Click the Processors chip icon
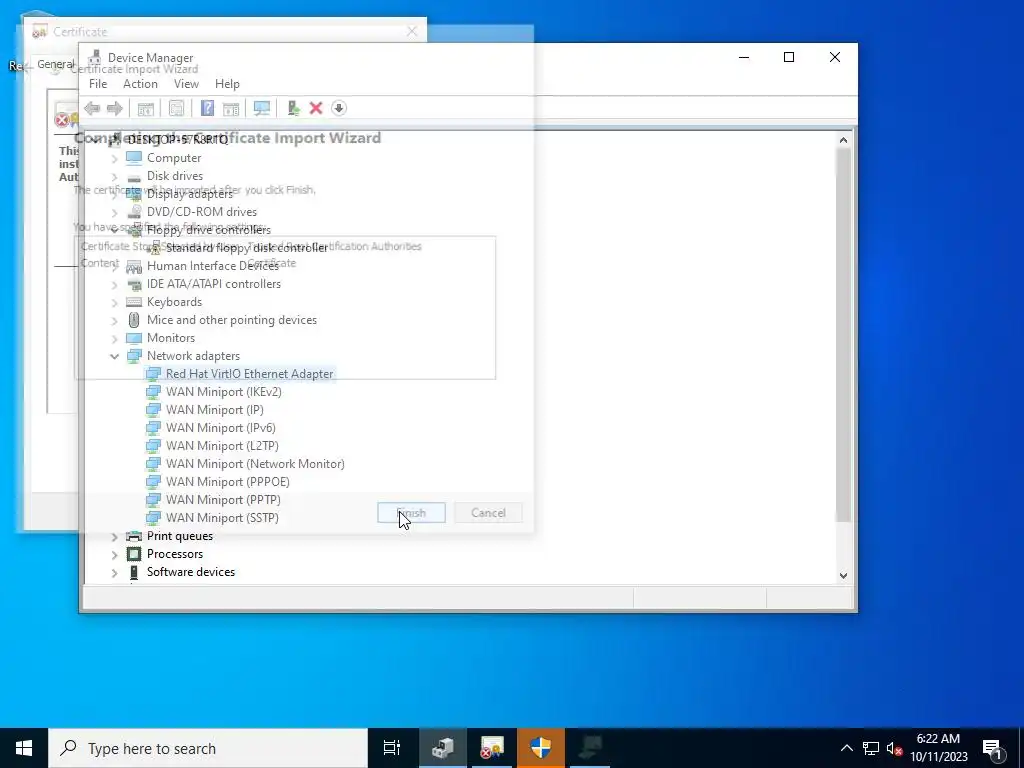This screenshot has width=1024, height=768. click(x=134, y=554)
